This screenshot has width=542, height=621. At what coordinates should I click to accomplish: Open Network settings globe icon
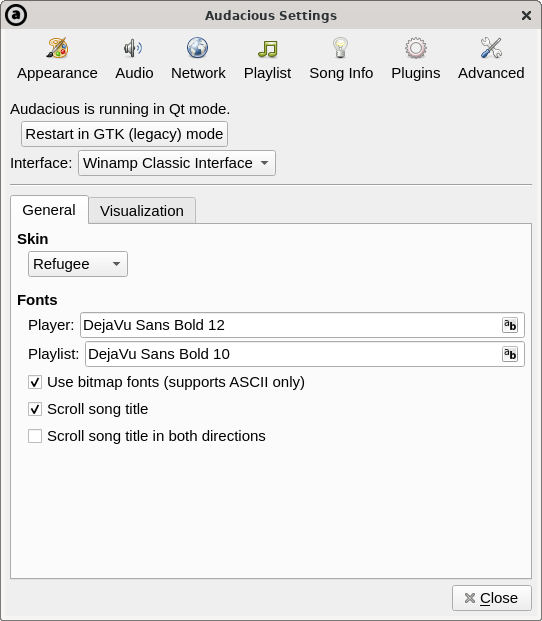tap(198, 48)
